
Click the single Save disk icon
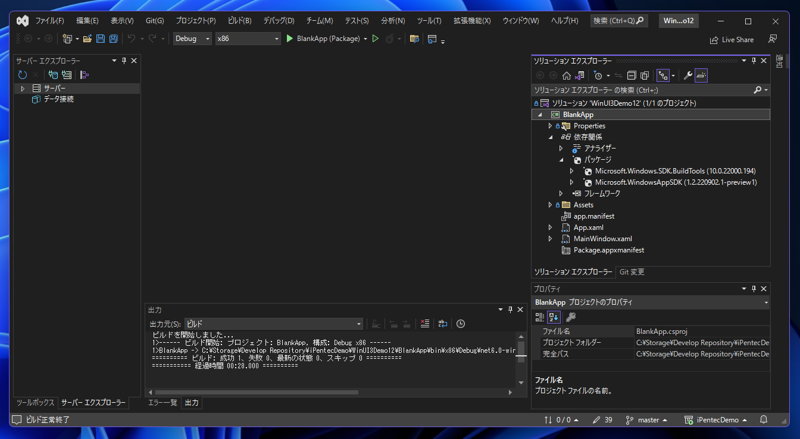(x=101, y=39)
